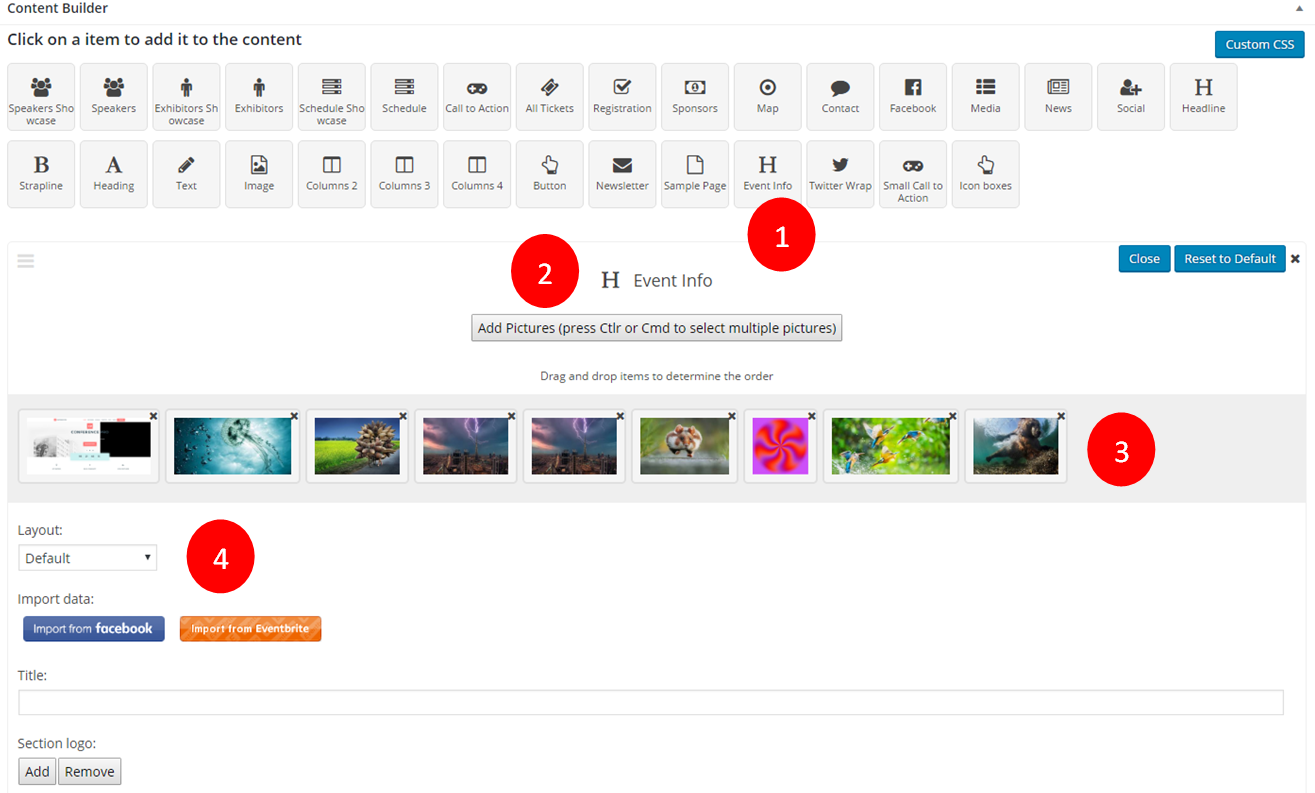Insert a Columns 2 layout

coord(332,174)
